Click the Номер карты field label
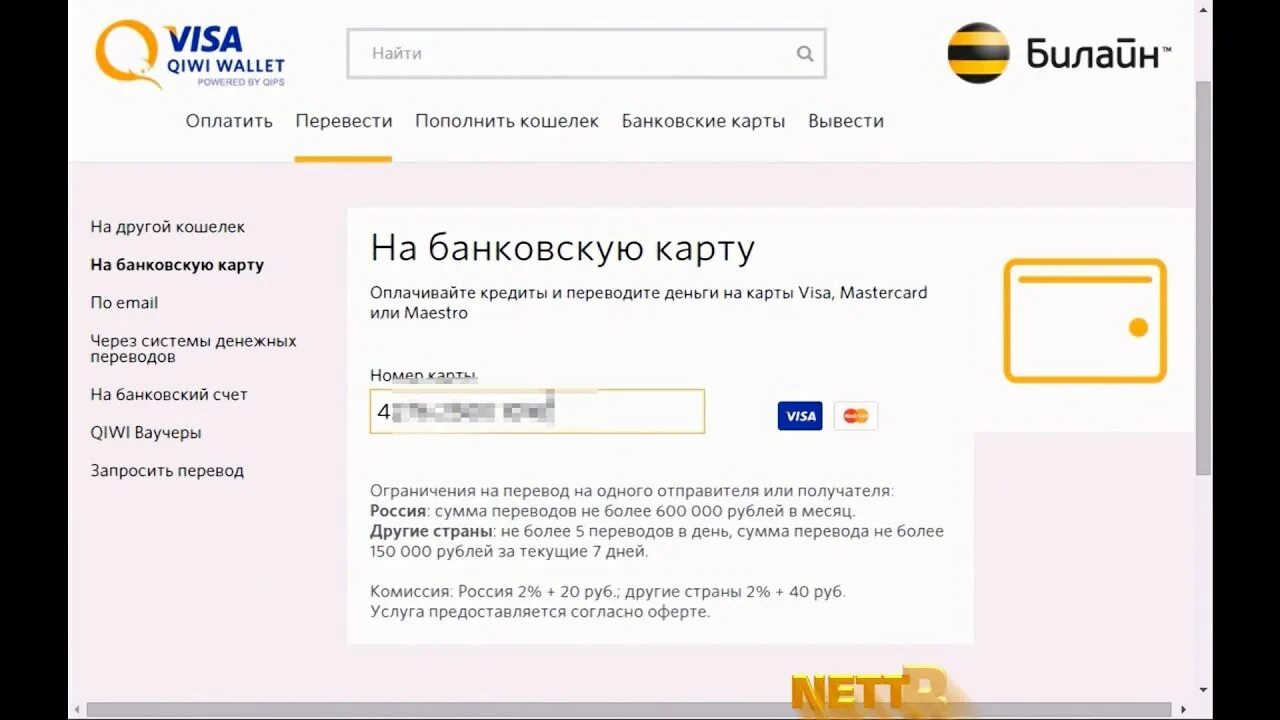The image size is (1280, 720). [424, 376]
